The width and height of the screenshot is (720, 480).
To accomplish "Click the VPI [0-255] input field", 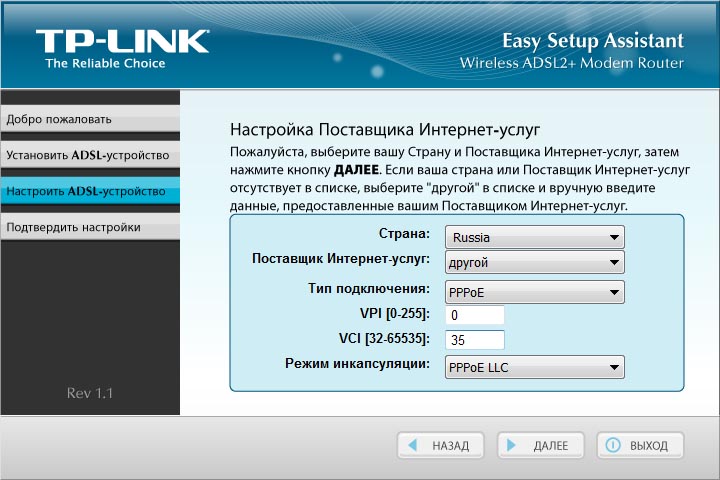I will coord(475,315).
